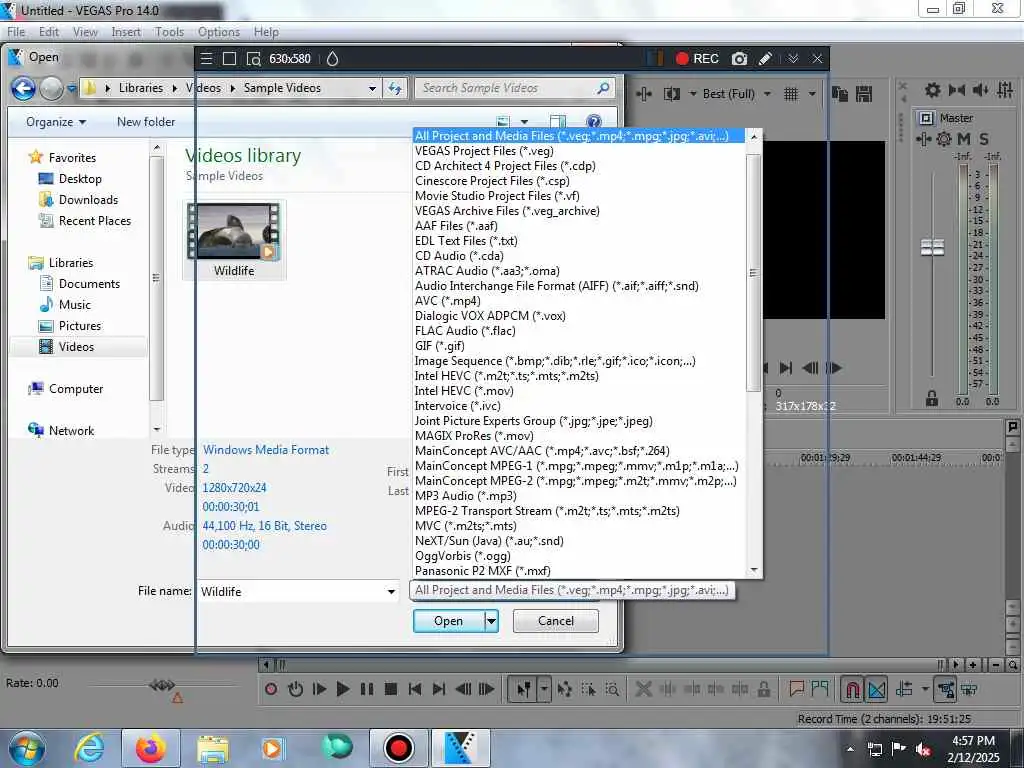
Task: Expand the Open button split arrow
Action: tap(491, 621)
